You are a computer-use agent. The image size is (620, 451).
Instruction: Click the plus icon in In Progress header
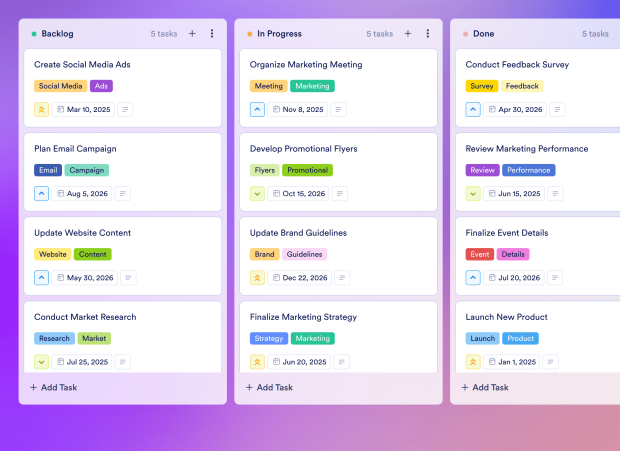(x=408, y=34)
